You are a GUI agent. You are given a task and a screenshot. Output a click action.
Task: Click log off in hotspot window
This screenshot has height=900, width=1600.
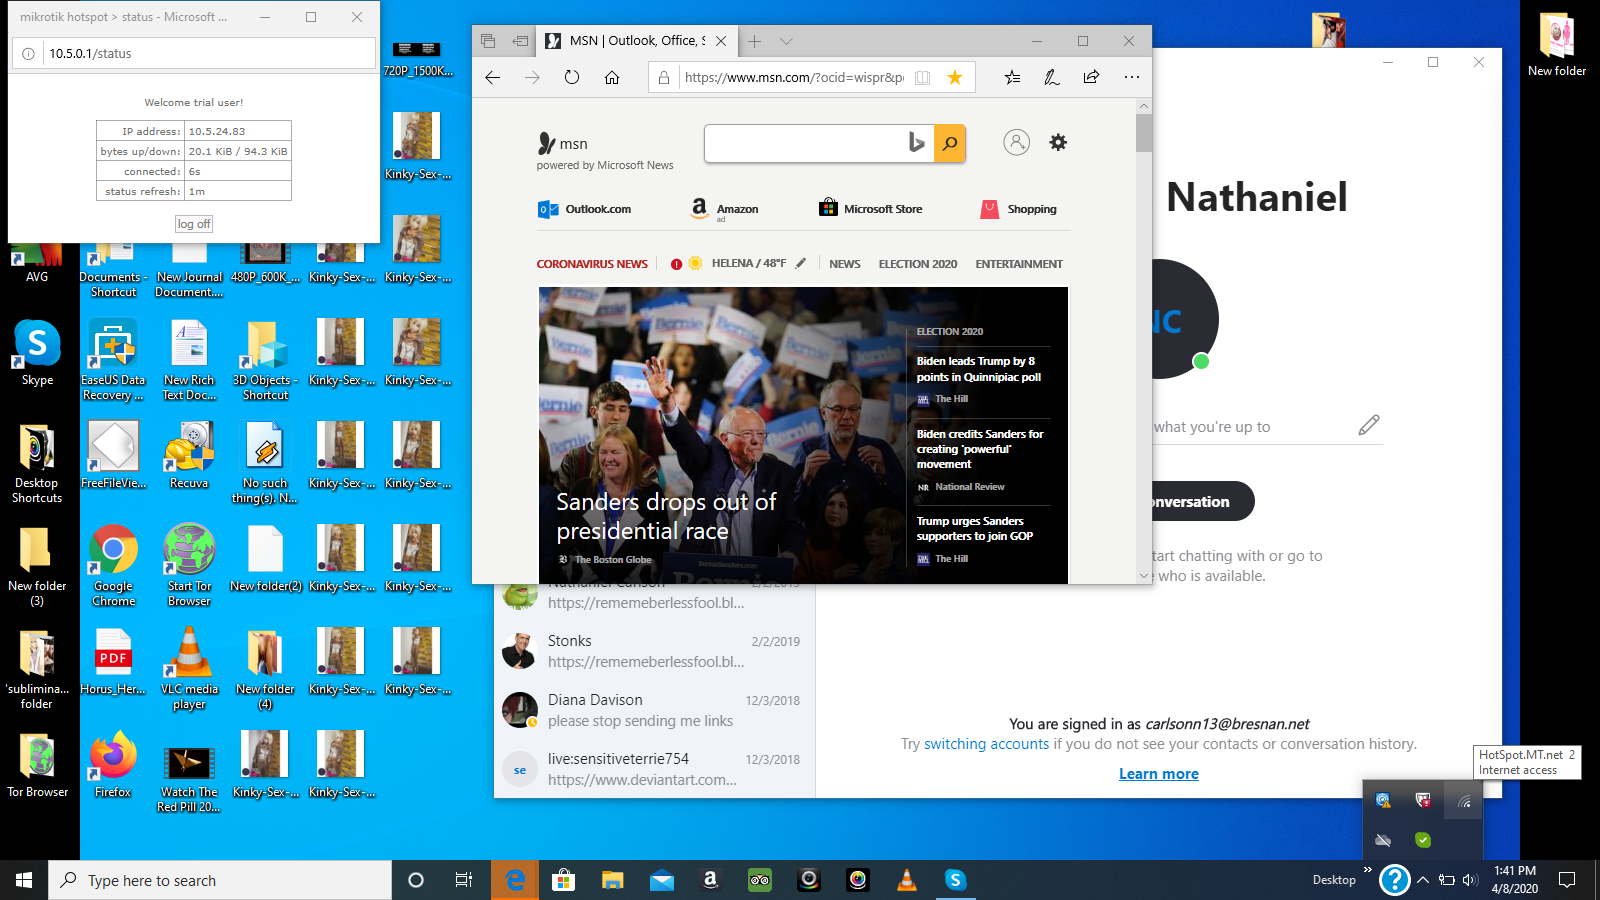point(194,224)
